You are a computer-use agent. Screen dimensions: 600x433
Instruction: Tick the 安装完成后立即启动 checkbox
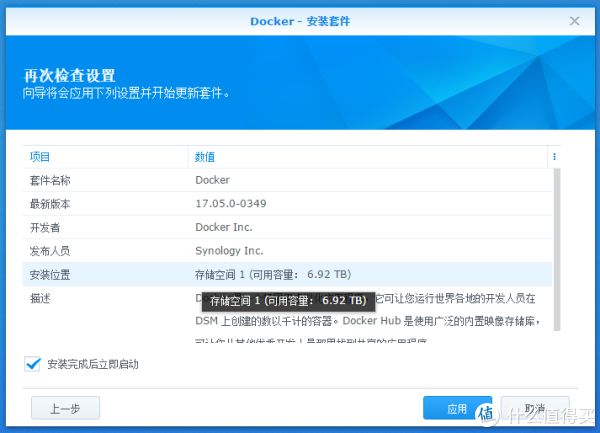(32, 364)
